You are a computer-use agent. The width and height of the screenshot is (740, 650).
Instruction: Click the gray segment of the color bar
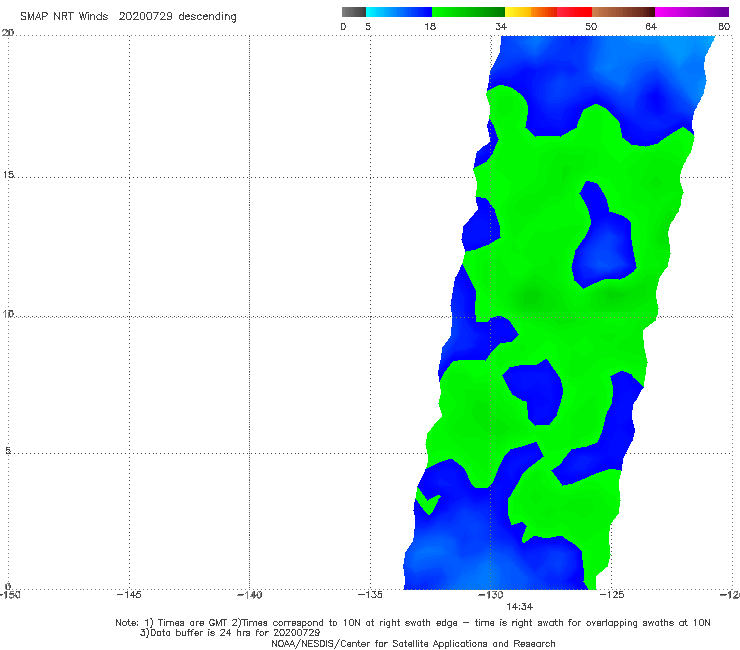pyautogui.click(x=353, y=12)
